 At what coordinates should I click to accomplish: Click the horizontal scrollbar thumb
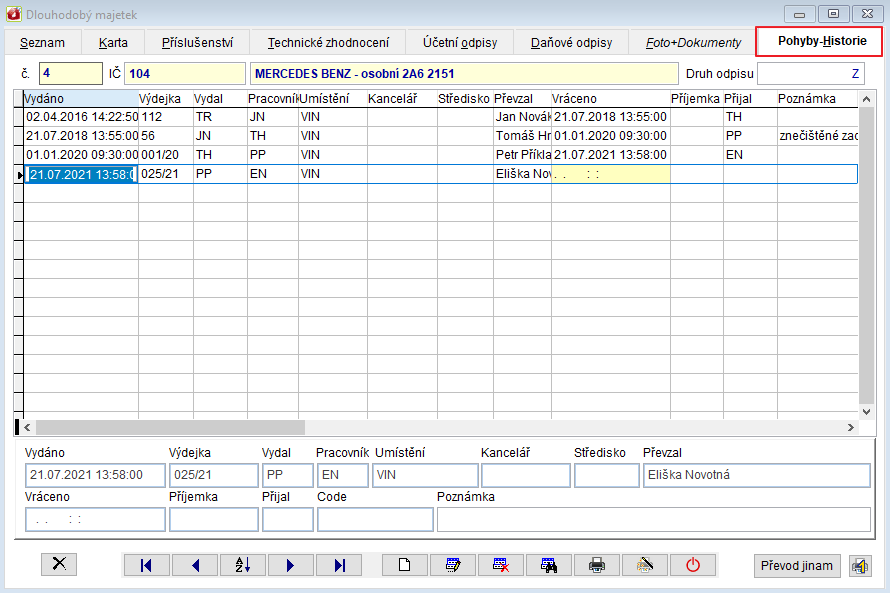point(170,427)
